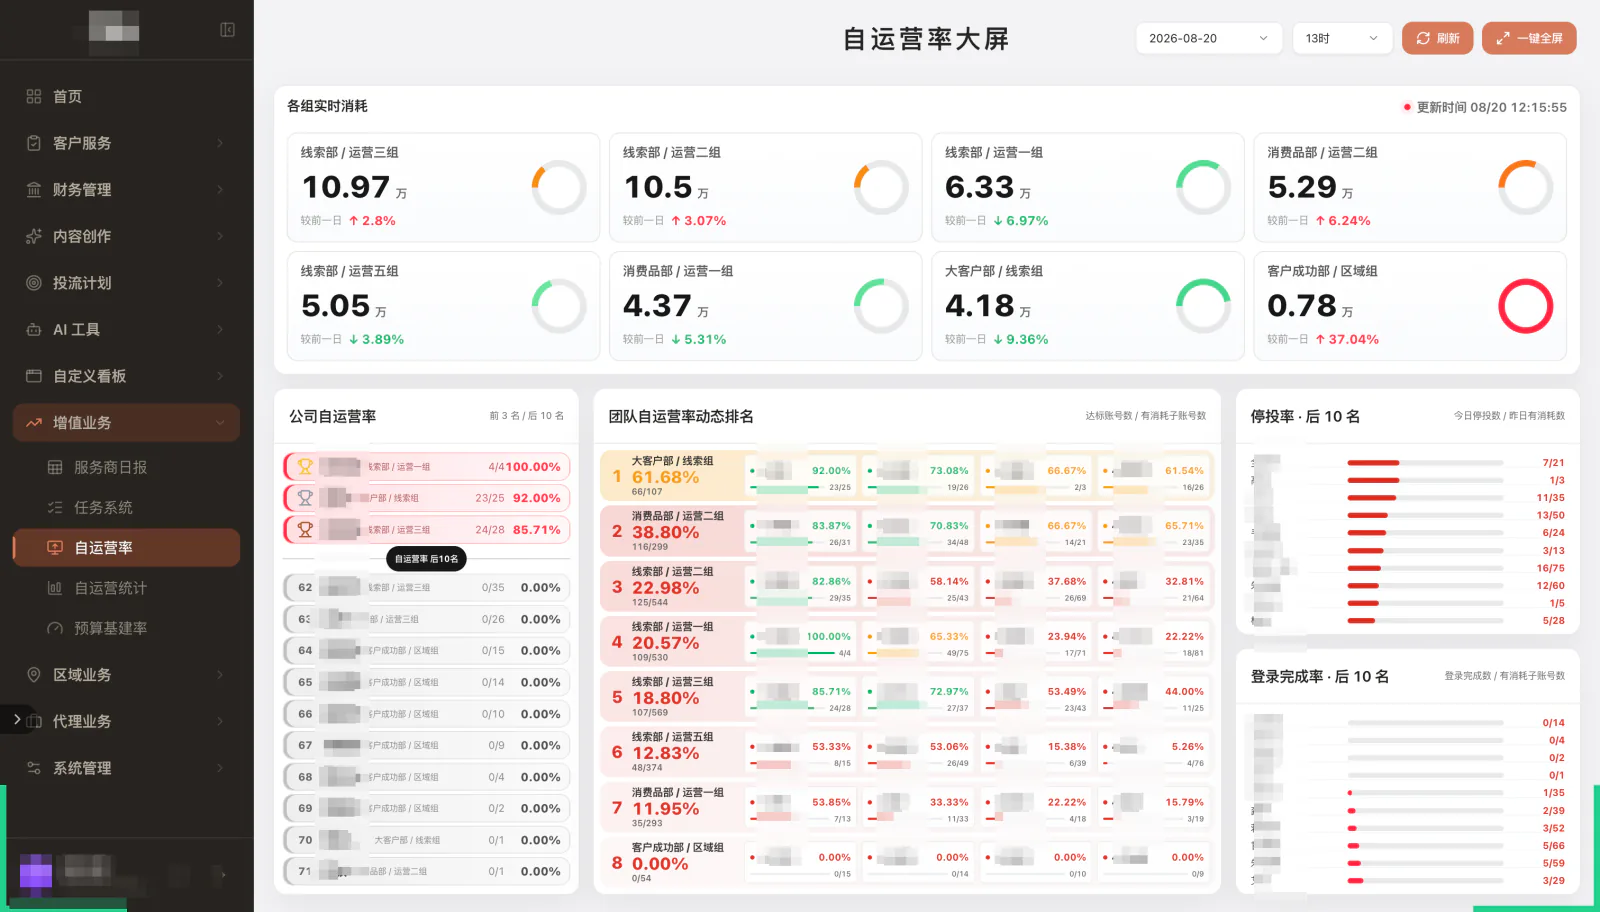The width and height of the screenshot is (1600, 912).
Task: Select rank 1 大客户部 / 线索组 61.68% team row
Action: click(907, 476)
